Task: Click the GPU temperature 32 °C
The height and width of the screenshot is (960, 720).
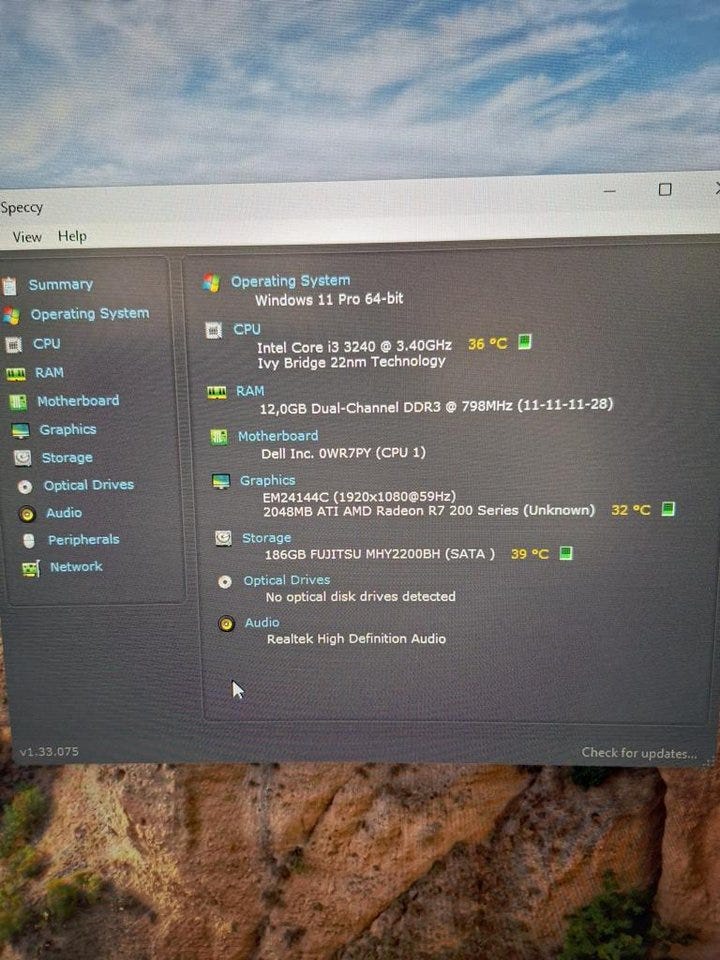Action: click(x=631, y=510)
